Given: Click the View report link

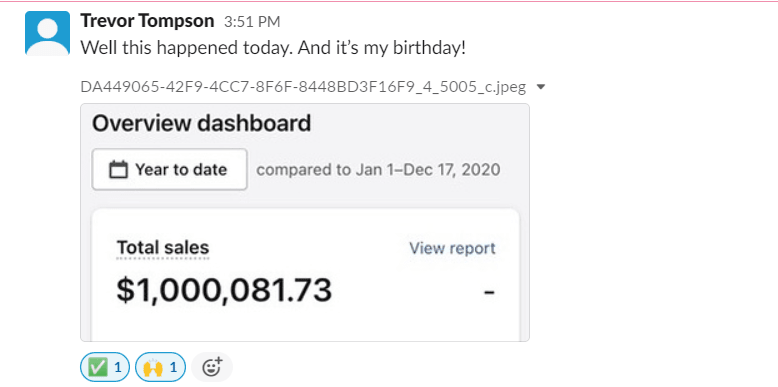Looking at the screenshot, I should pos(452,248).
